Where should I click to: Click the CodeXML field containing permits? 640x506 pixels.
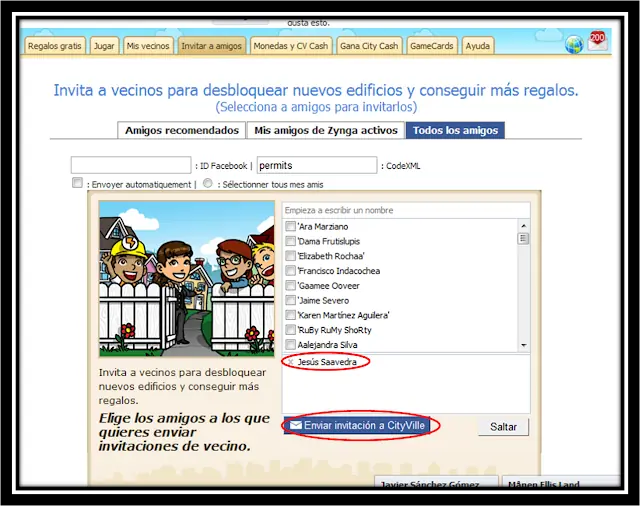317,165
